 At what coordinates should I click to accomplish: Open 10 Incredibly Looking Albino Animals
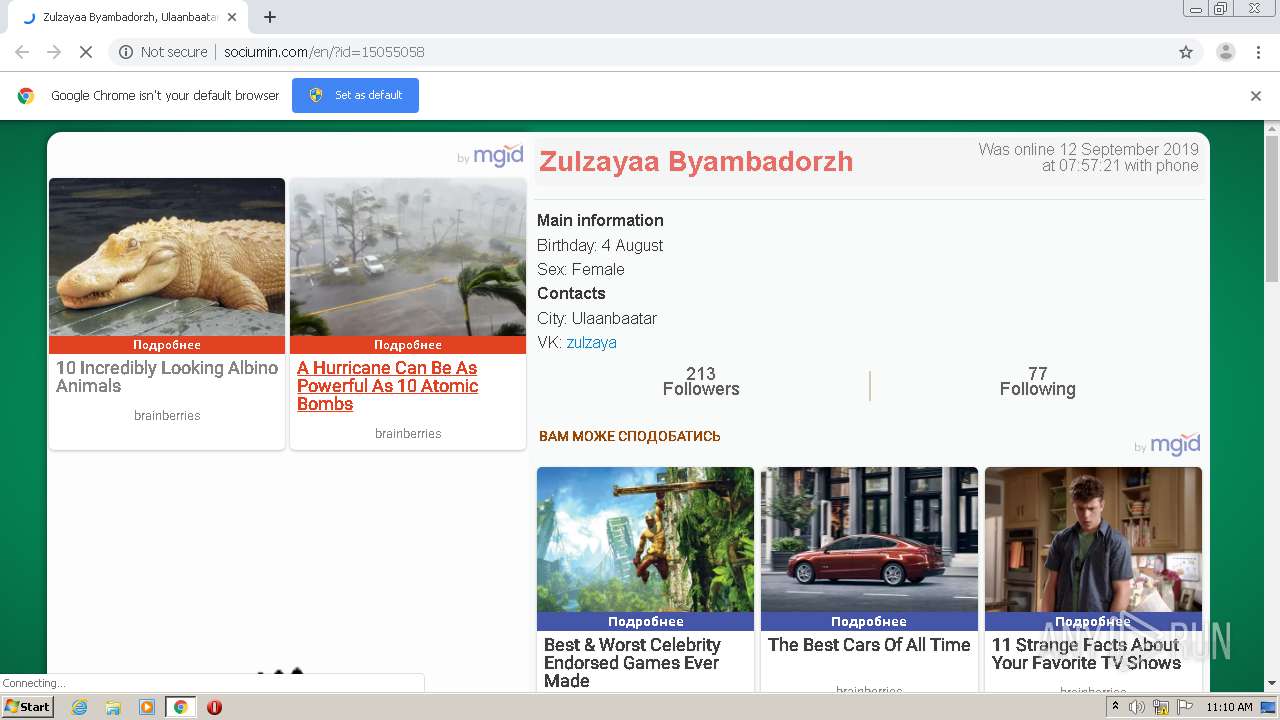pyautogui.click(x=167, y=377)
